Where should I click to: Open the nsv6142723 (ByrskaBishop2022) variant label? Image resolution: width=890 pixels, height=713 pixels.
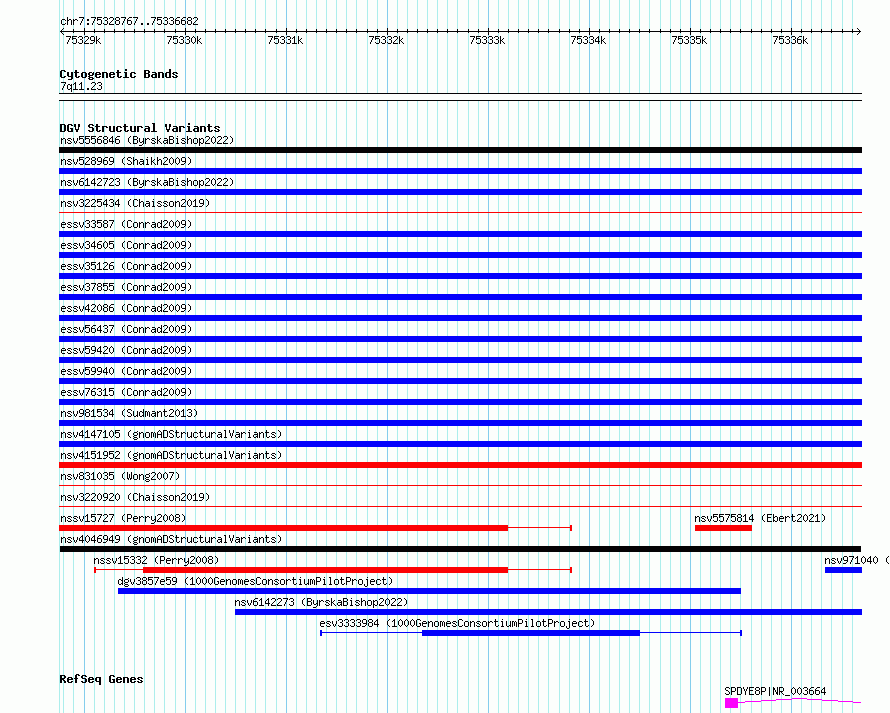pyautogui.click(x=147, y=182)
